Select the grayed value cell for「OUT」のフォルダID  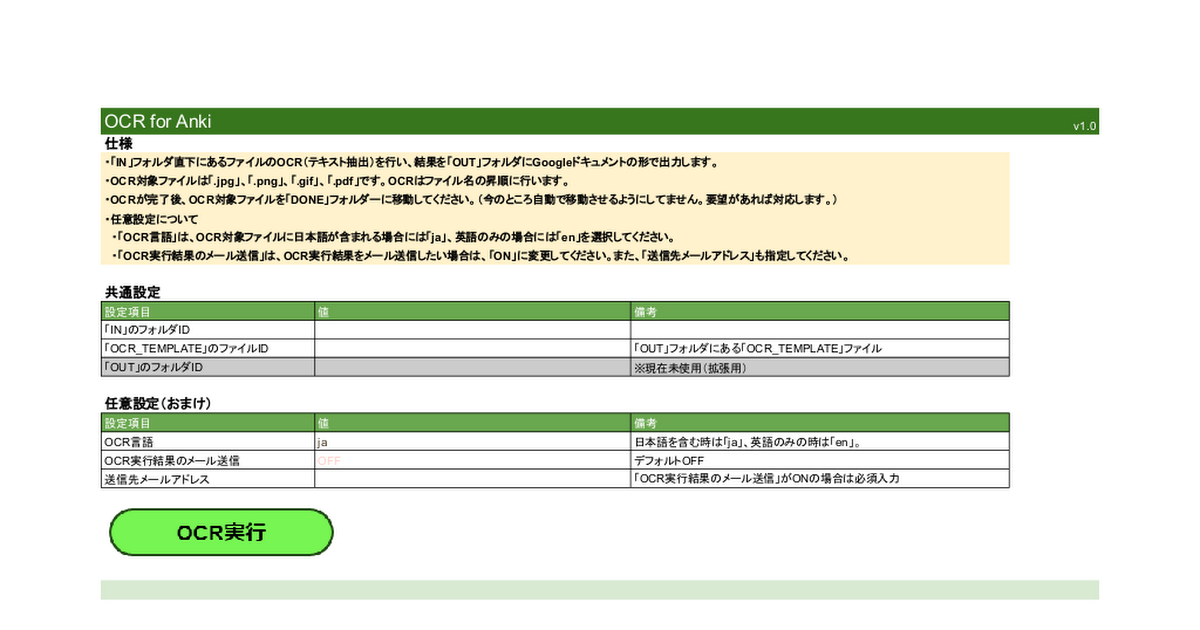[472, 368]
